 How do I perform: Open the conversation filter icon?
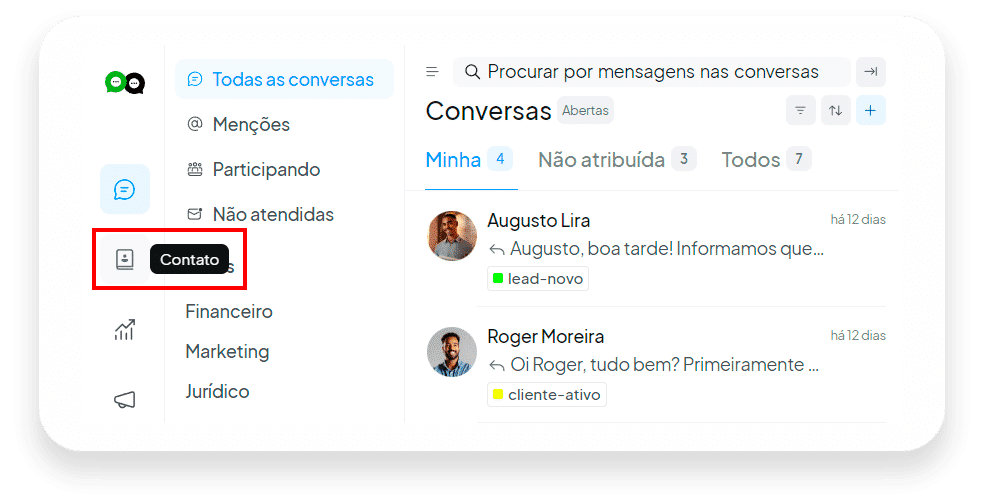coord(800,110)
